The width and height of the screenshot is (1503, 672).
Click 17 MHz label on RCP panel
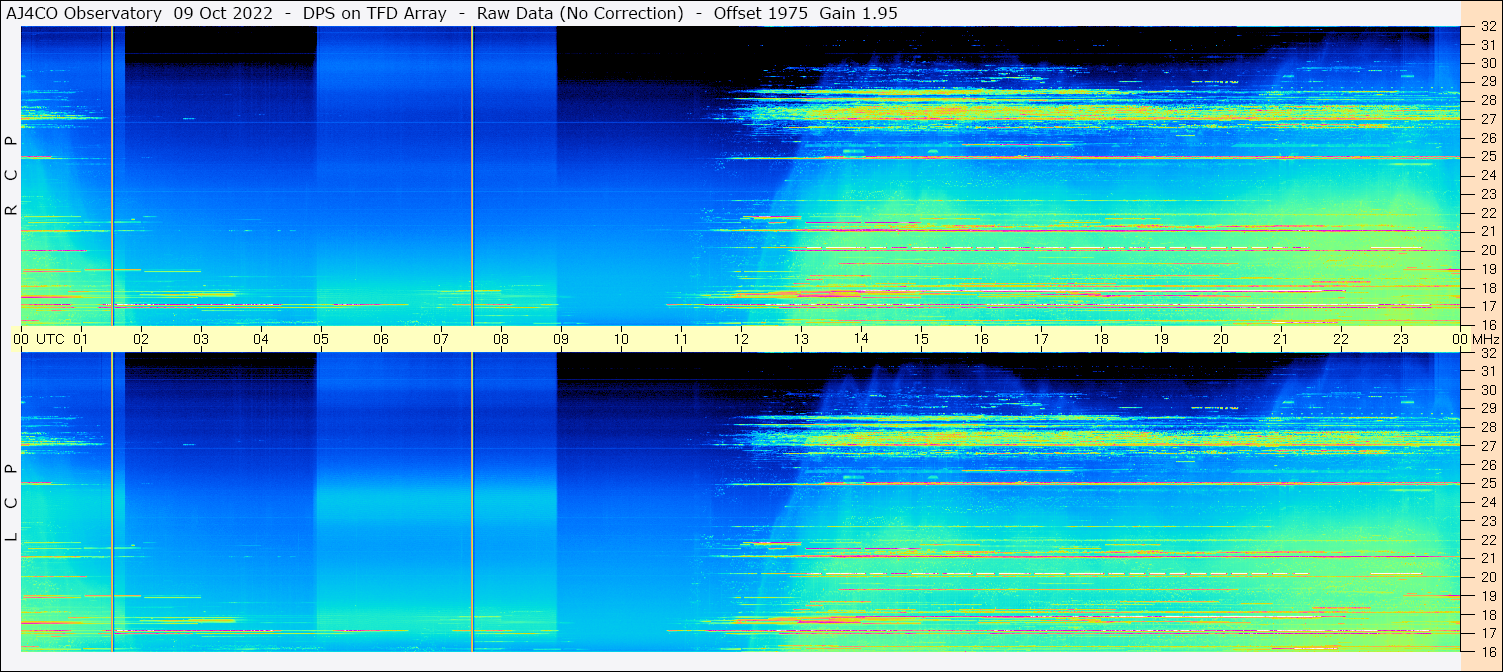tap(1488, 306)
